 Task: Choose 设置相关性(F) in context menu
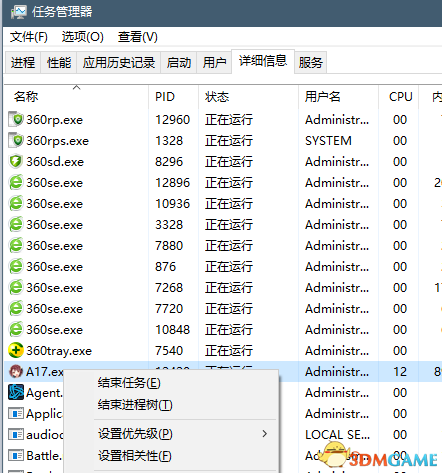[135, 455]
